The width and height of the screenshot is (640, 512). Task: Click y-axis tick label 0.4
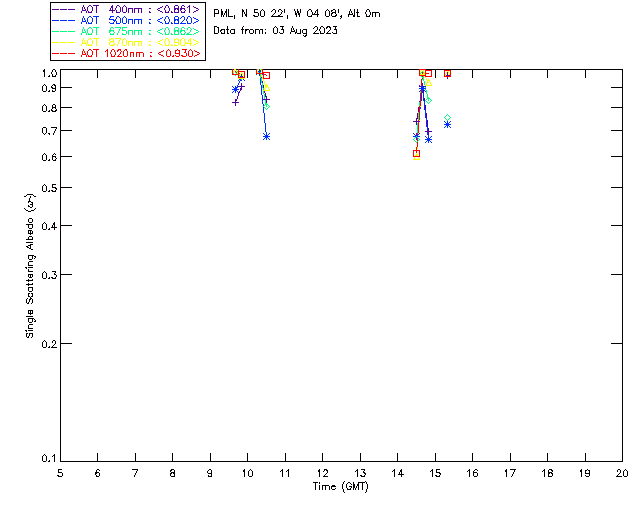tap(49, 226)
